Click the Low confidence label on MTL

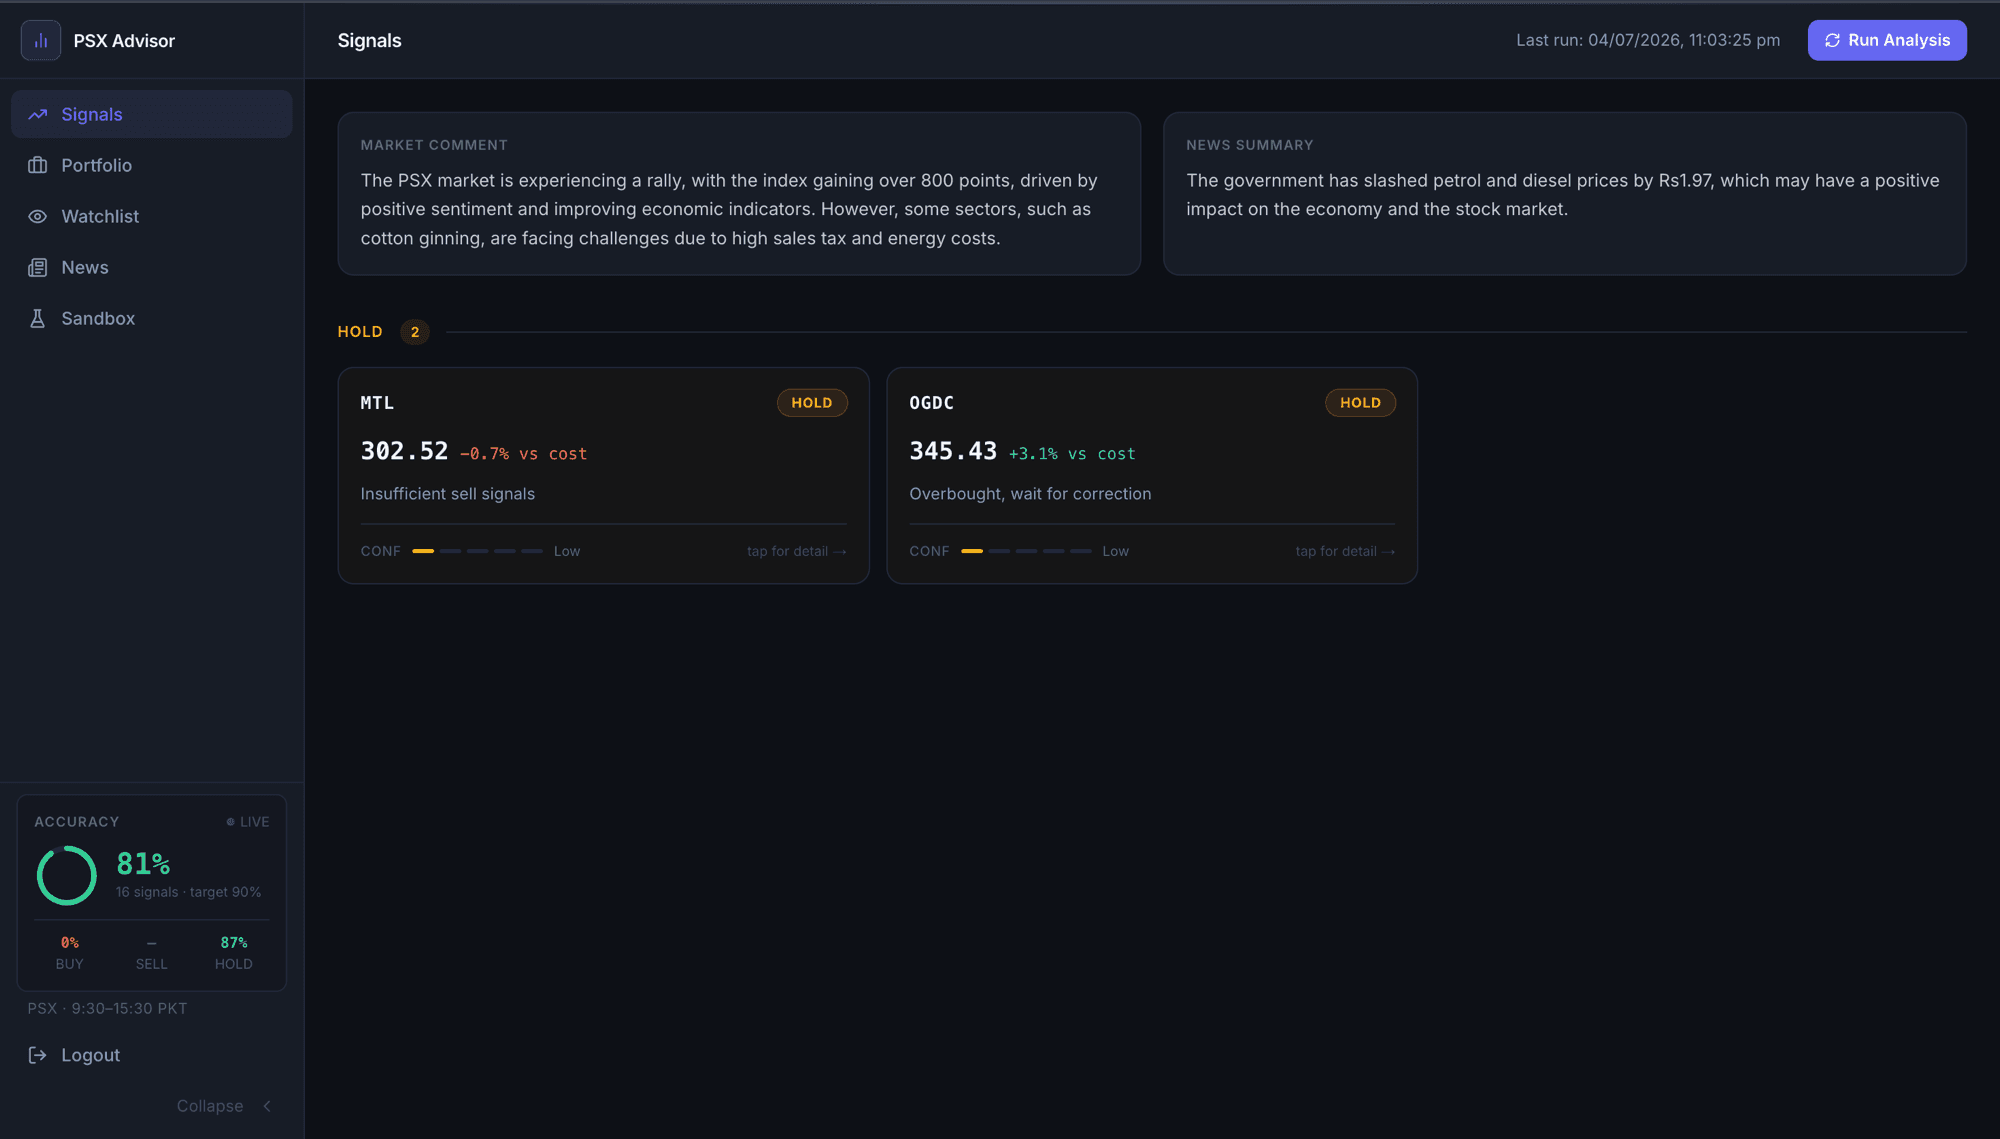(x=567, y=551)
